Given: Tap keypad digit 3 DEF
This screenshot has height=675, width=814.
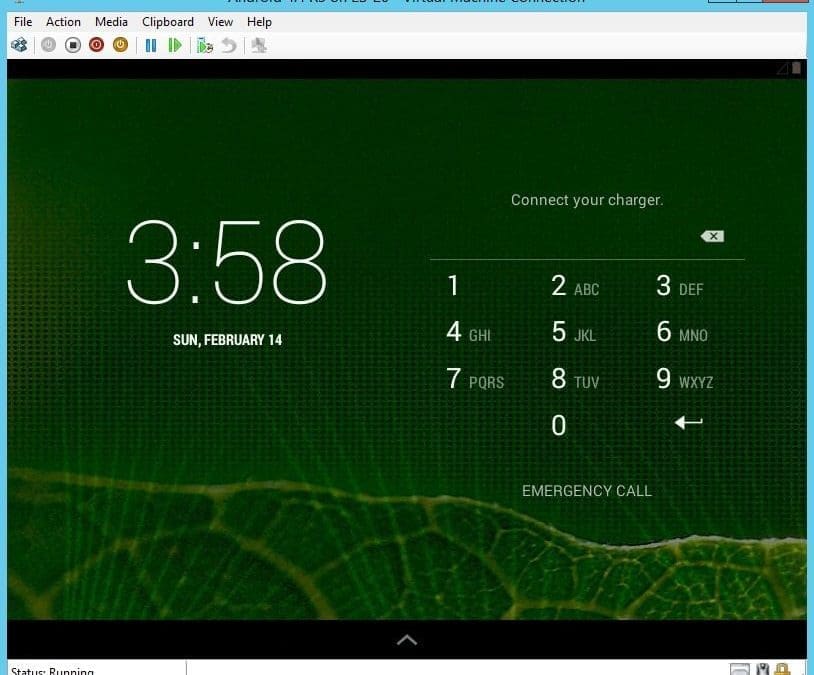Looking at the screenshot, I should [x=680, y=286].
